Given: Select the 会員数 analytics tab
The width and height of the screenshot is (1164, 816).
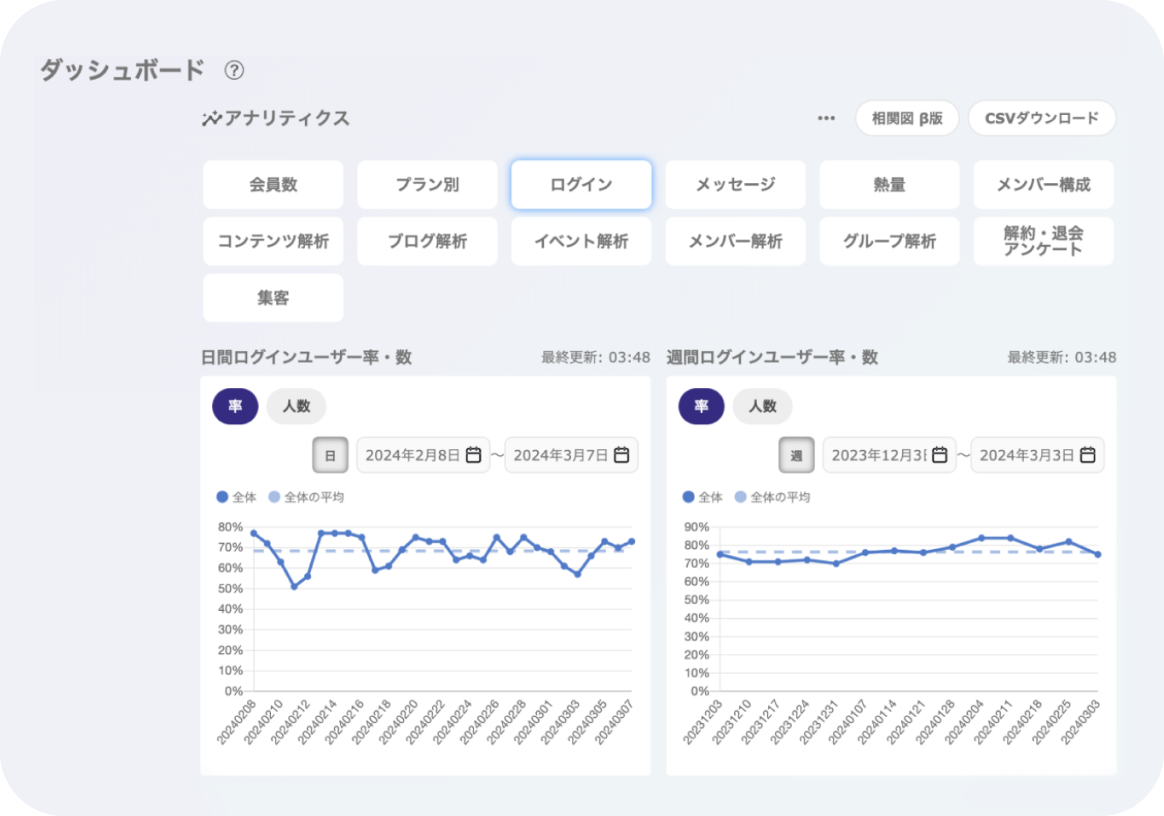Looking at the screenshot, I should coord(273,185).
